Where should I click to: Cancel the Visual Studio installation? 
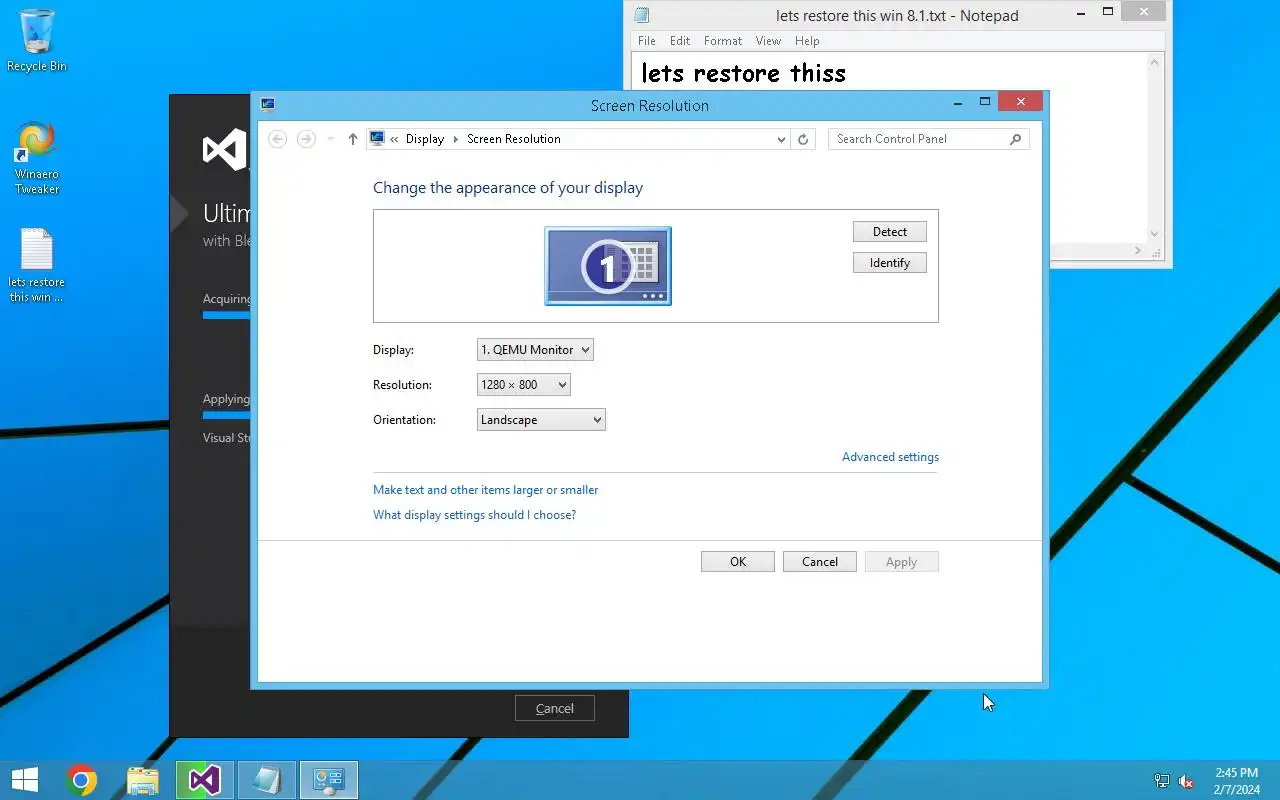[555, 708]
